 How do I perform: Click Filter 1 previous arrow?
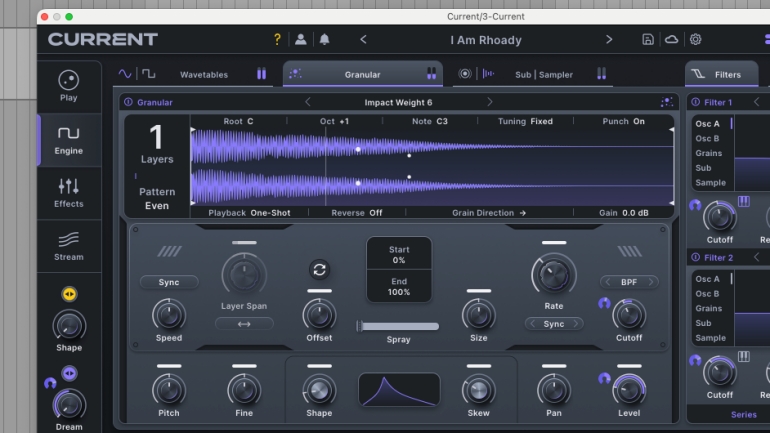tap(756, 102)
